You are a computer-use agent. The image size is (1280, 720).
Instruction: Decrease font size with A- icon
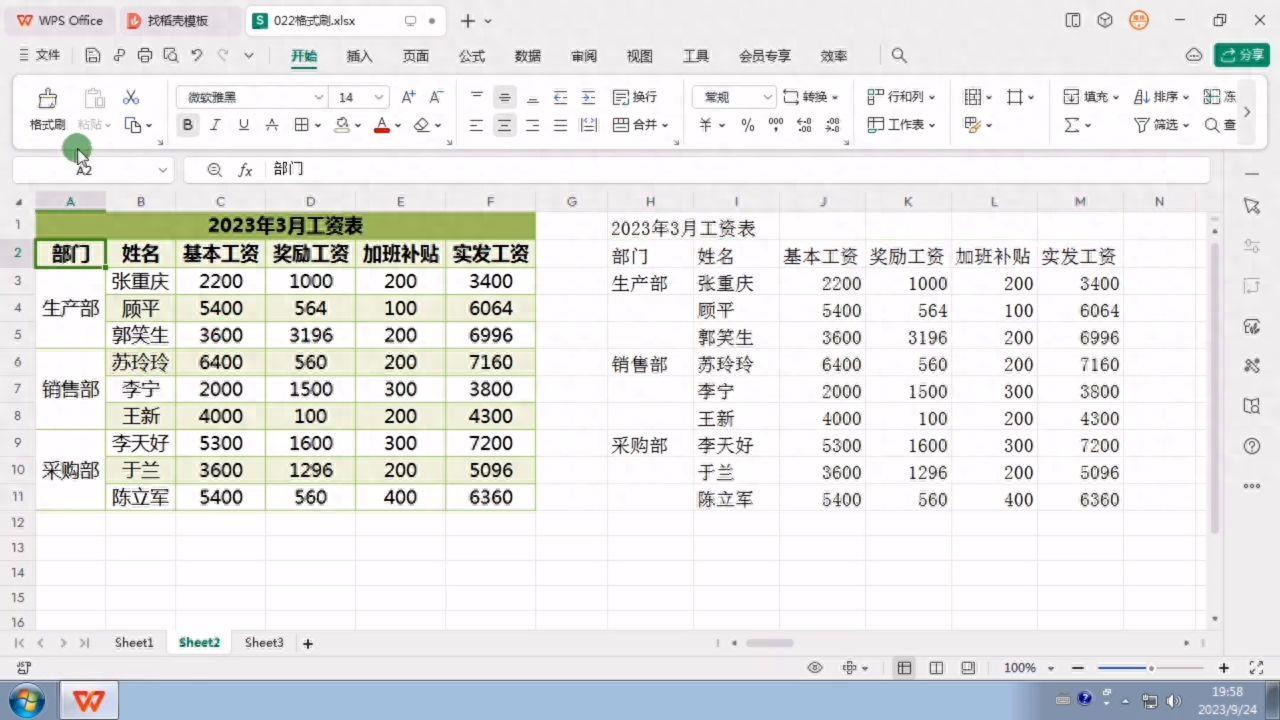click(x=436, y=97)
